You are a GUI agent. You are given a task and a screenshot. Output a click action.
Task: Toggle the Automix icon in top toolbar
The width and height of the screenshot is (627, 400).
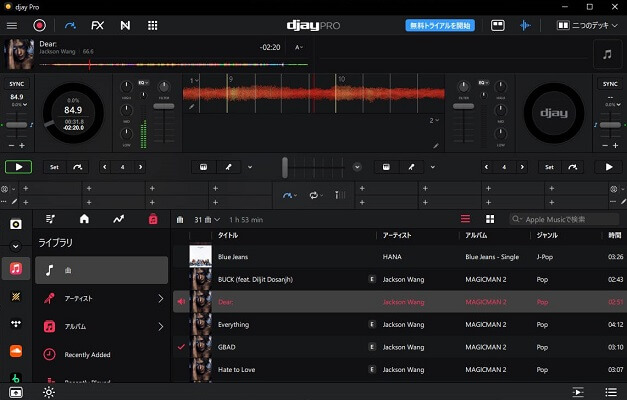(x=70, y=26)
